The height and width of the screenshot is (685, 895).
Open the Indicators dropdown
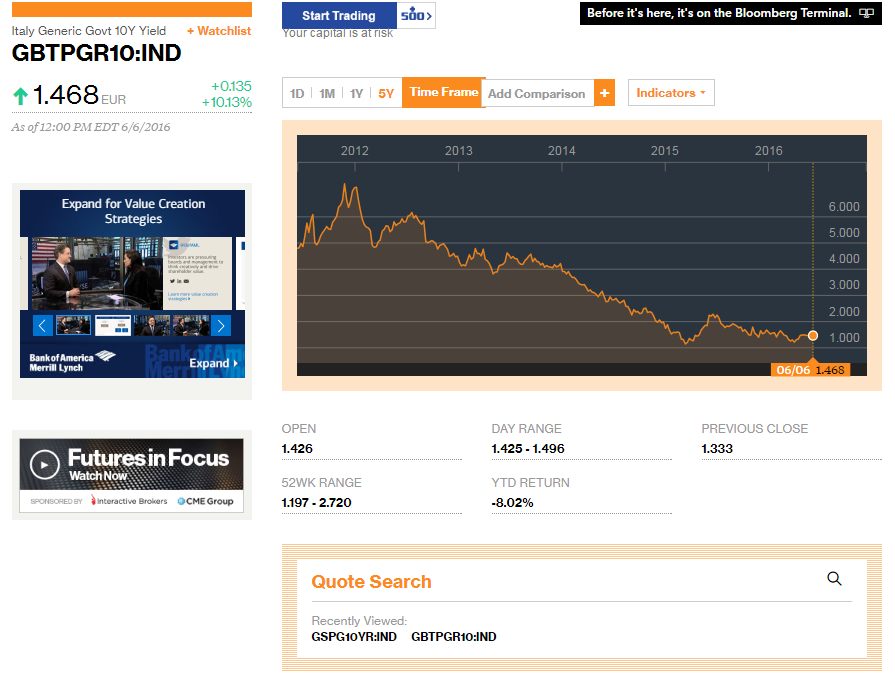pyautogui.click(x=671, y=92)
